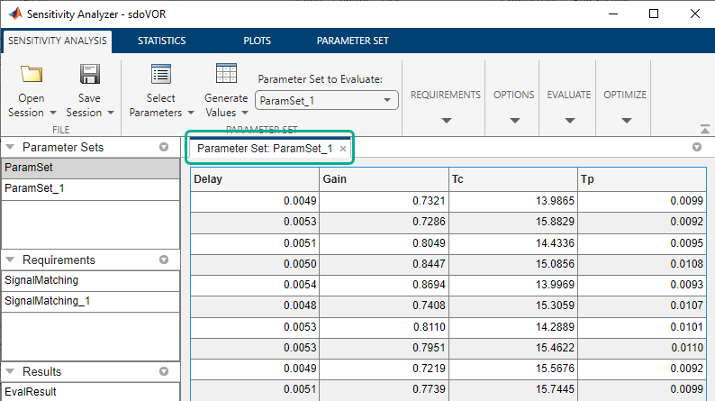Select EvalResult in Results list
Screen dimensions: 715x401
click(29, 392)
